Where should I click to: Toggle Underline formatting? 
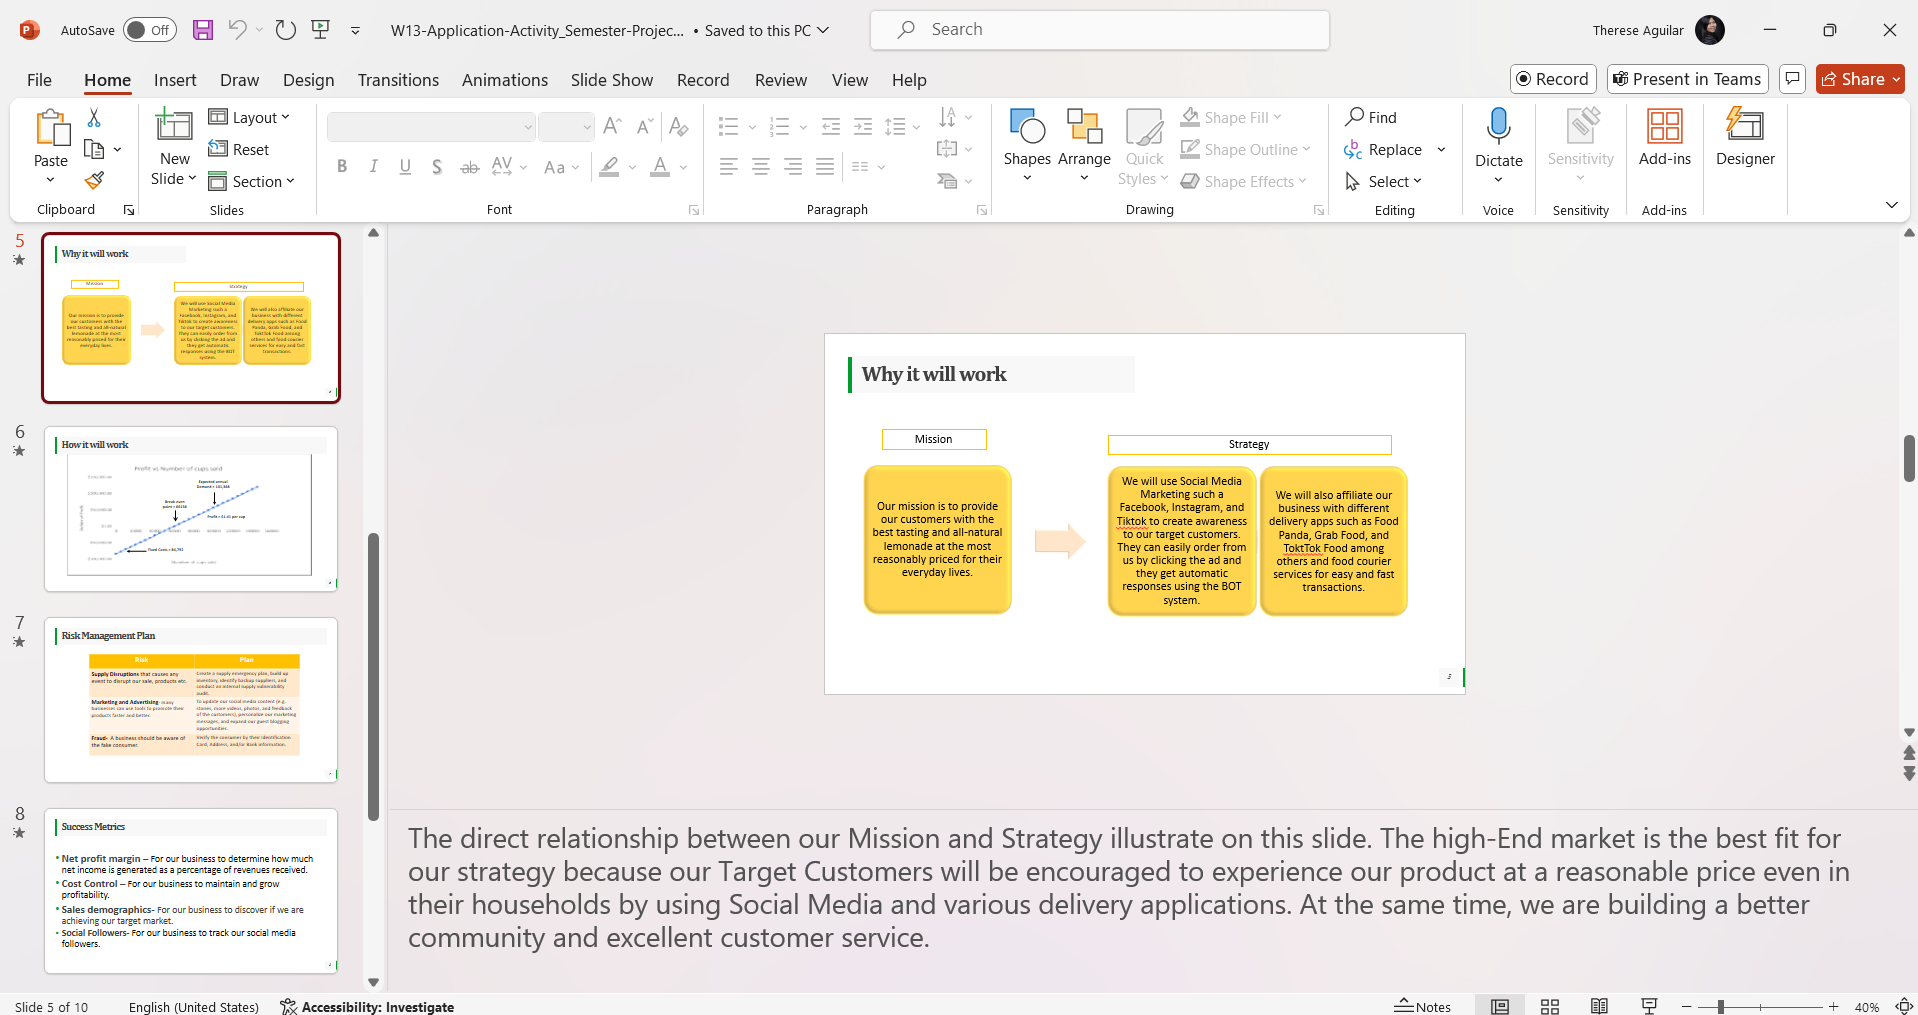pos(405,167)
